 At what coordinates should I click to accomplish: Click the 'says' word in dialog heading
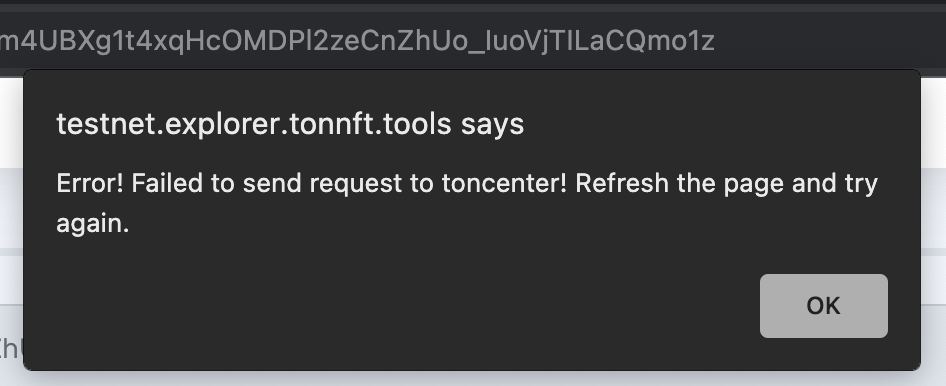(493, 125)
